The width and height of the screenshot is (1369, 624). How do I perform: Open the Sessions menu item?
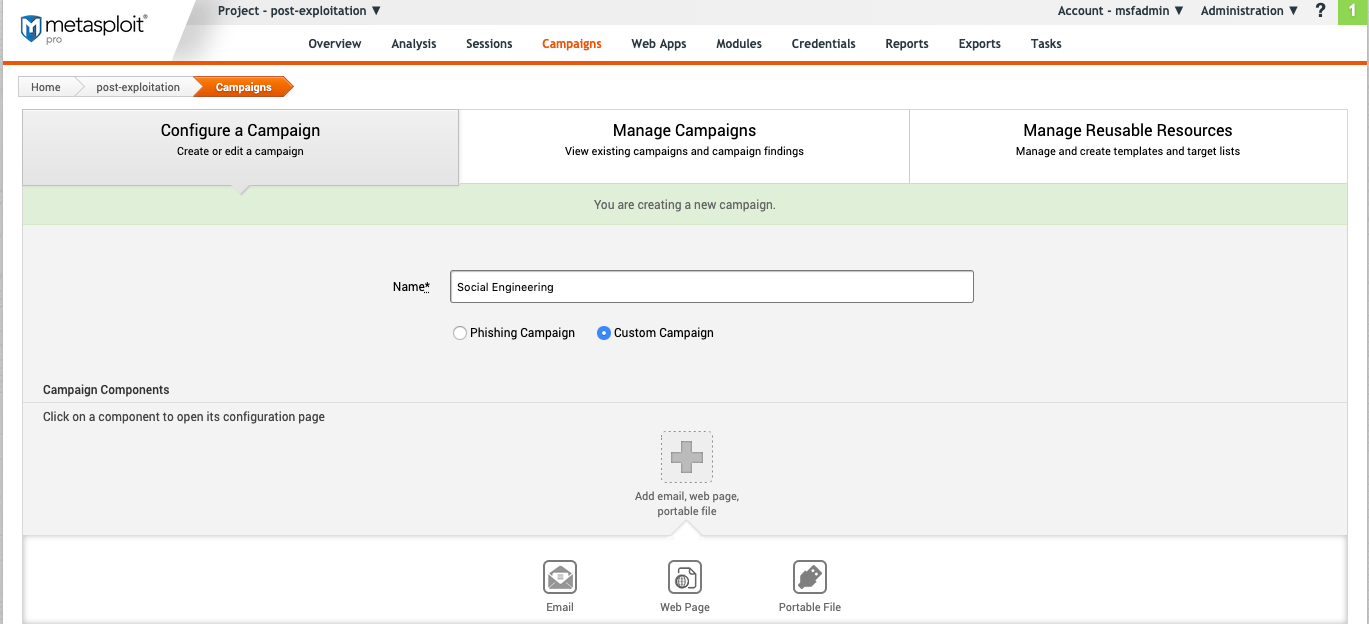click(x=489, y=44)
